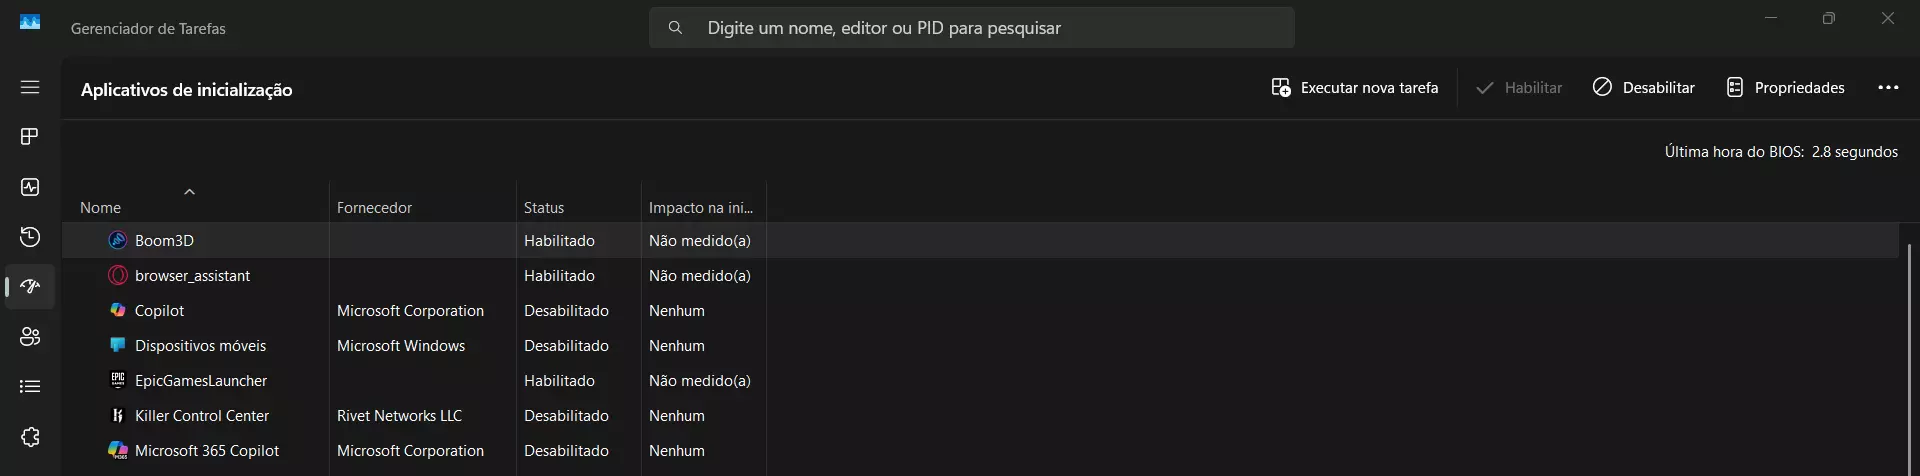
Task: Open the three-dots more options menu
Action: coord(1888,88)
